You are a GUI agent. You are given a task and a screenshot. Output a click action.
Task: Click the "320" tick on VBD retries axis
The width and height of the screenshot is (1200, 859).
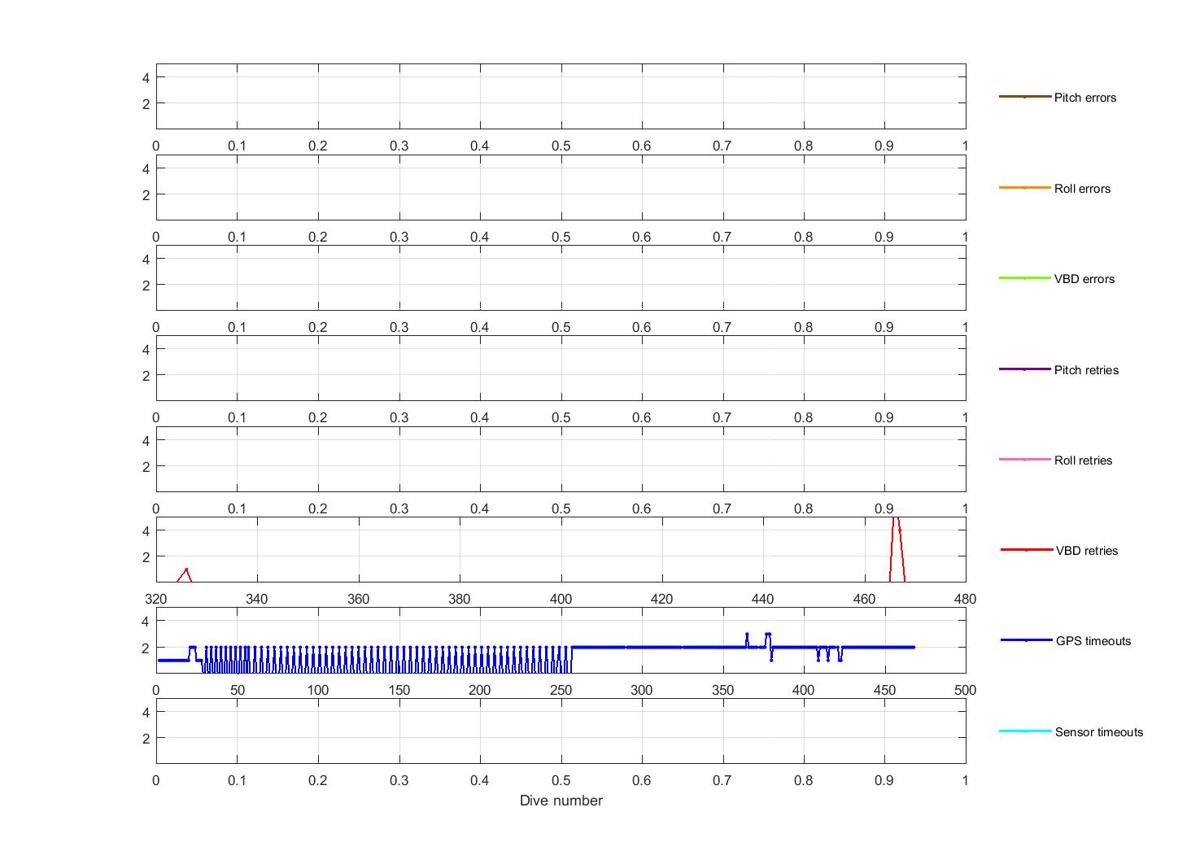click(156, 599)
